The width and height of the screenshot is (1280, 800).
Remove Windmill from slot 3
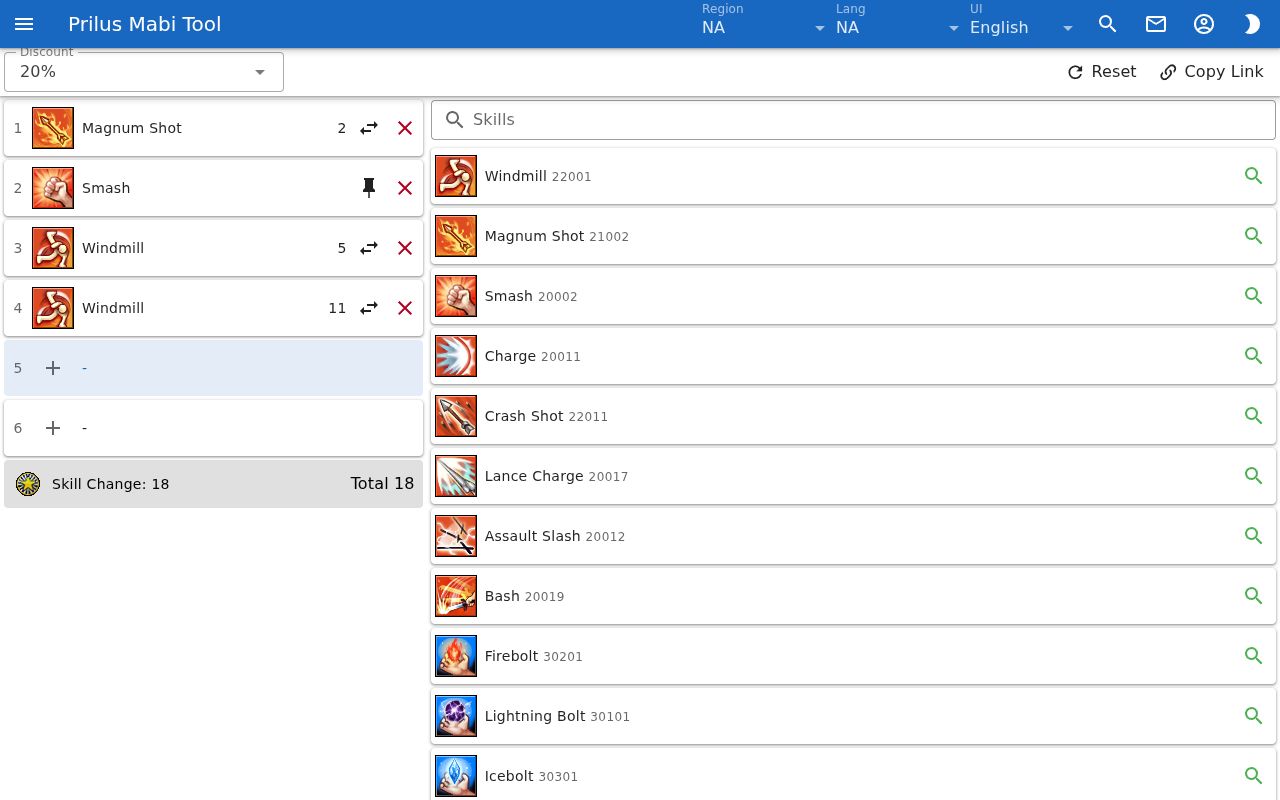pos(405,248)
